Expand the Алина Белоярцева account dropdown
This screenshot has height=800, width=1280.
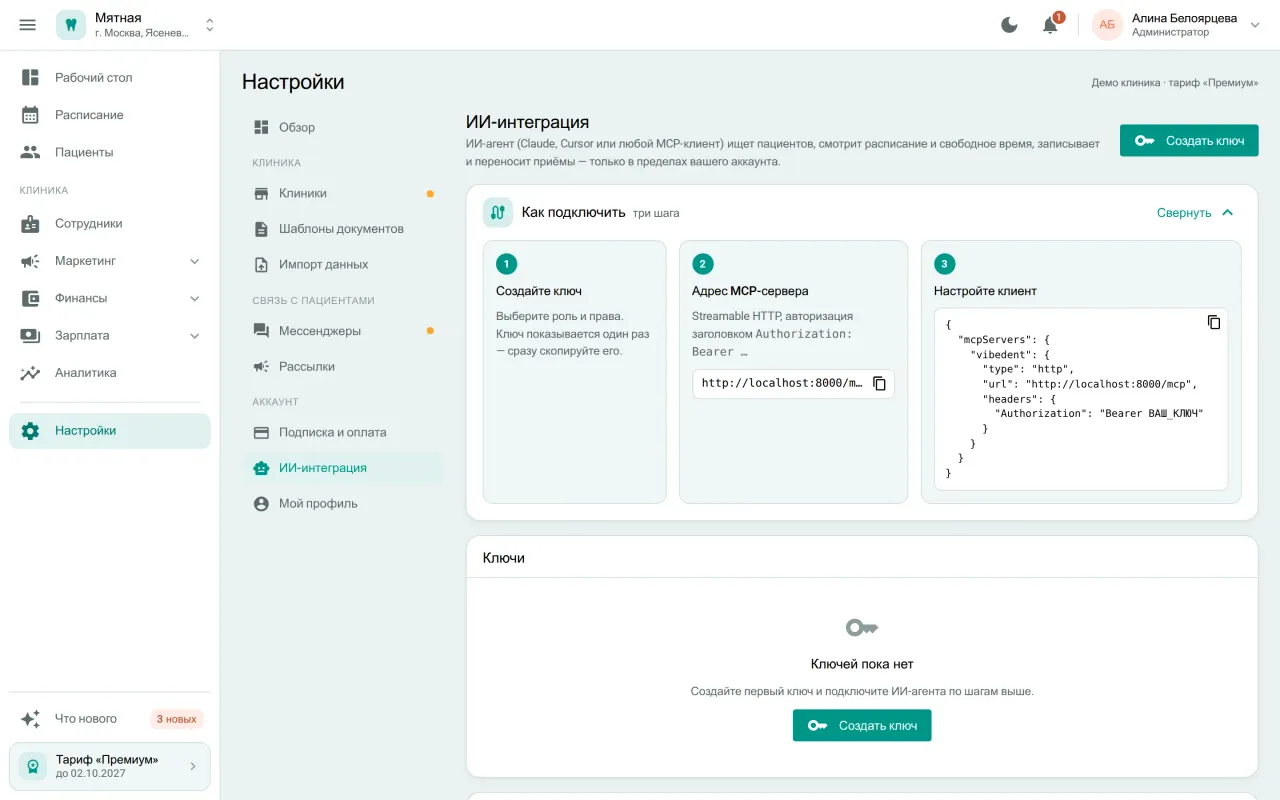[1256, 25]
